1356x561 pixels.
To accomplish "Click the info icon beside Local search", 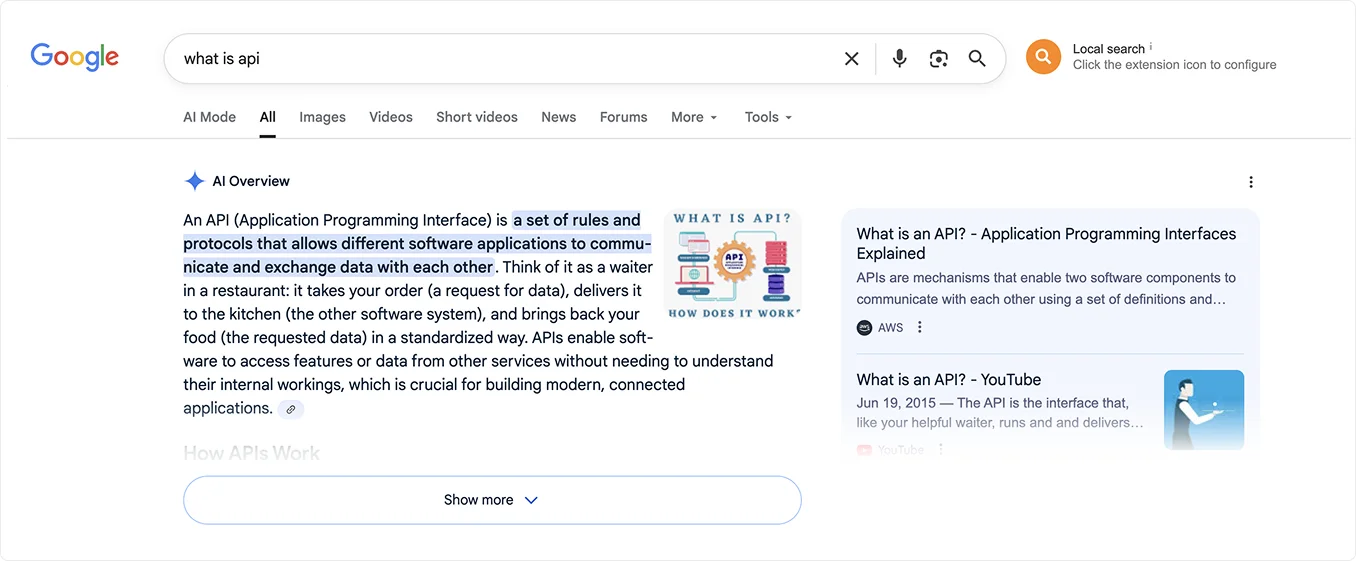I will point(1151,46).
